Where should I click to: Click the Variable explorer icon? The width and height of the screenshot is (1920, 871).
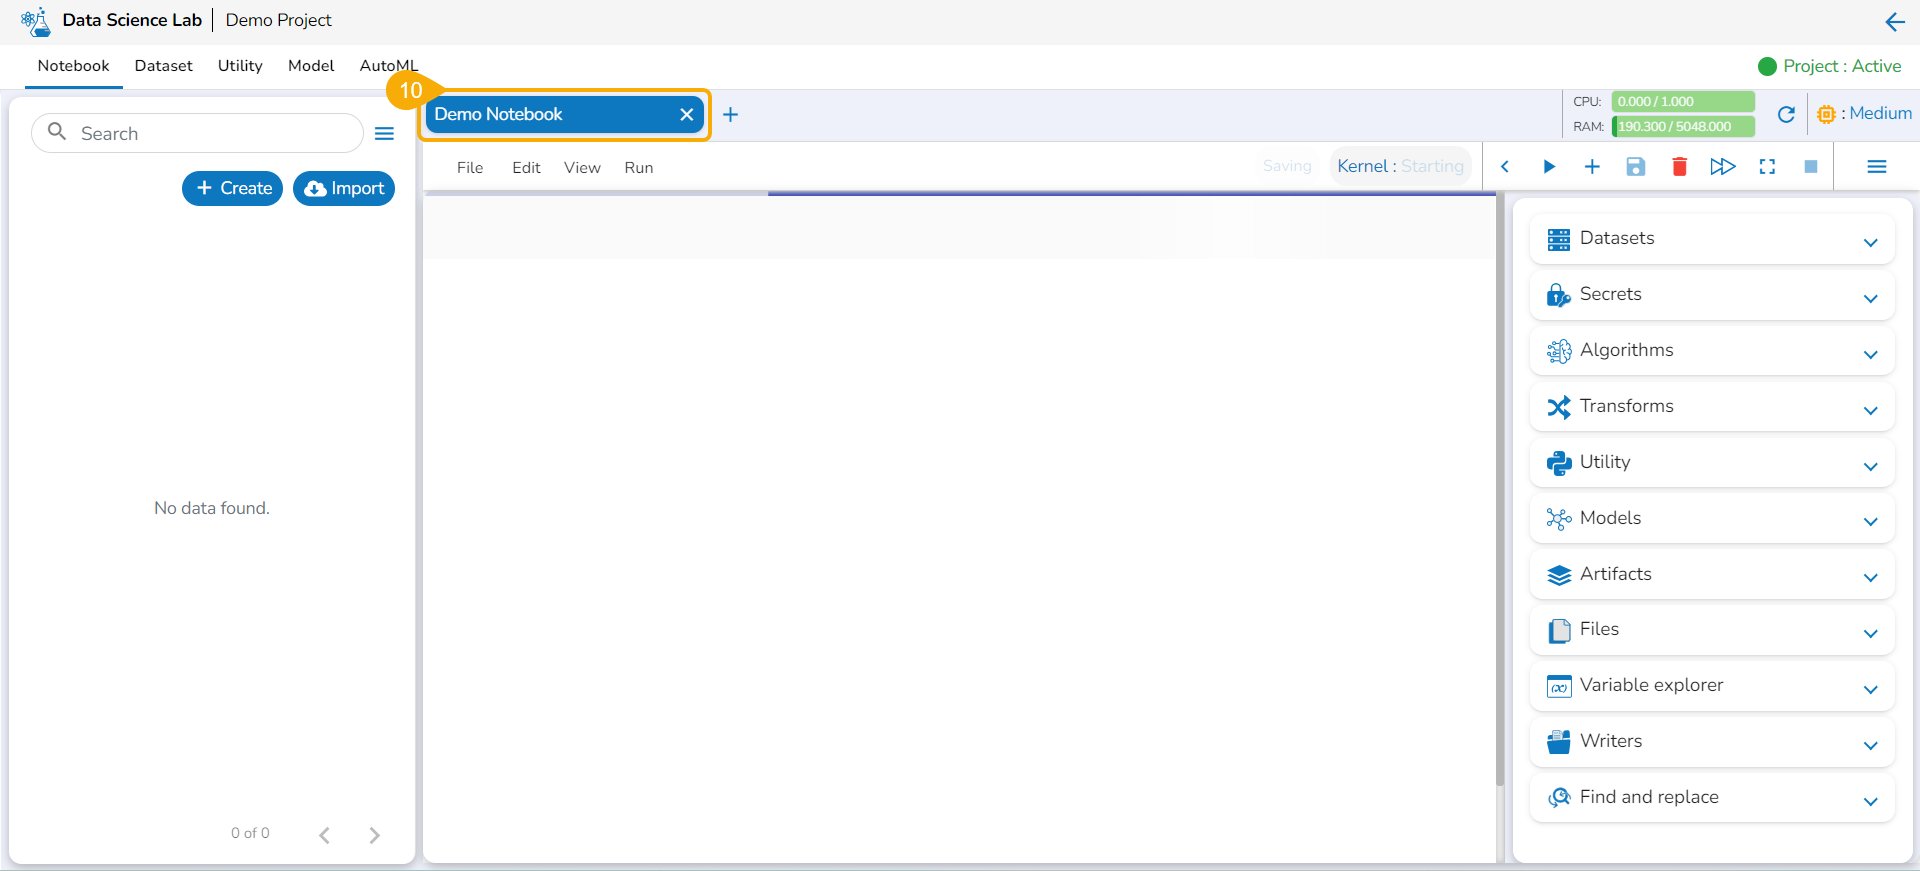coord(1559,686)
